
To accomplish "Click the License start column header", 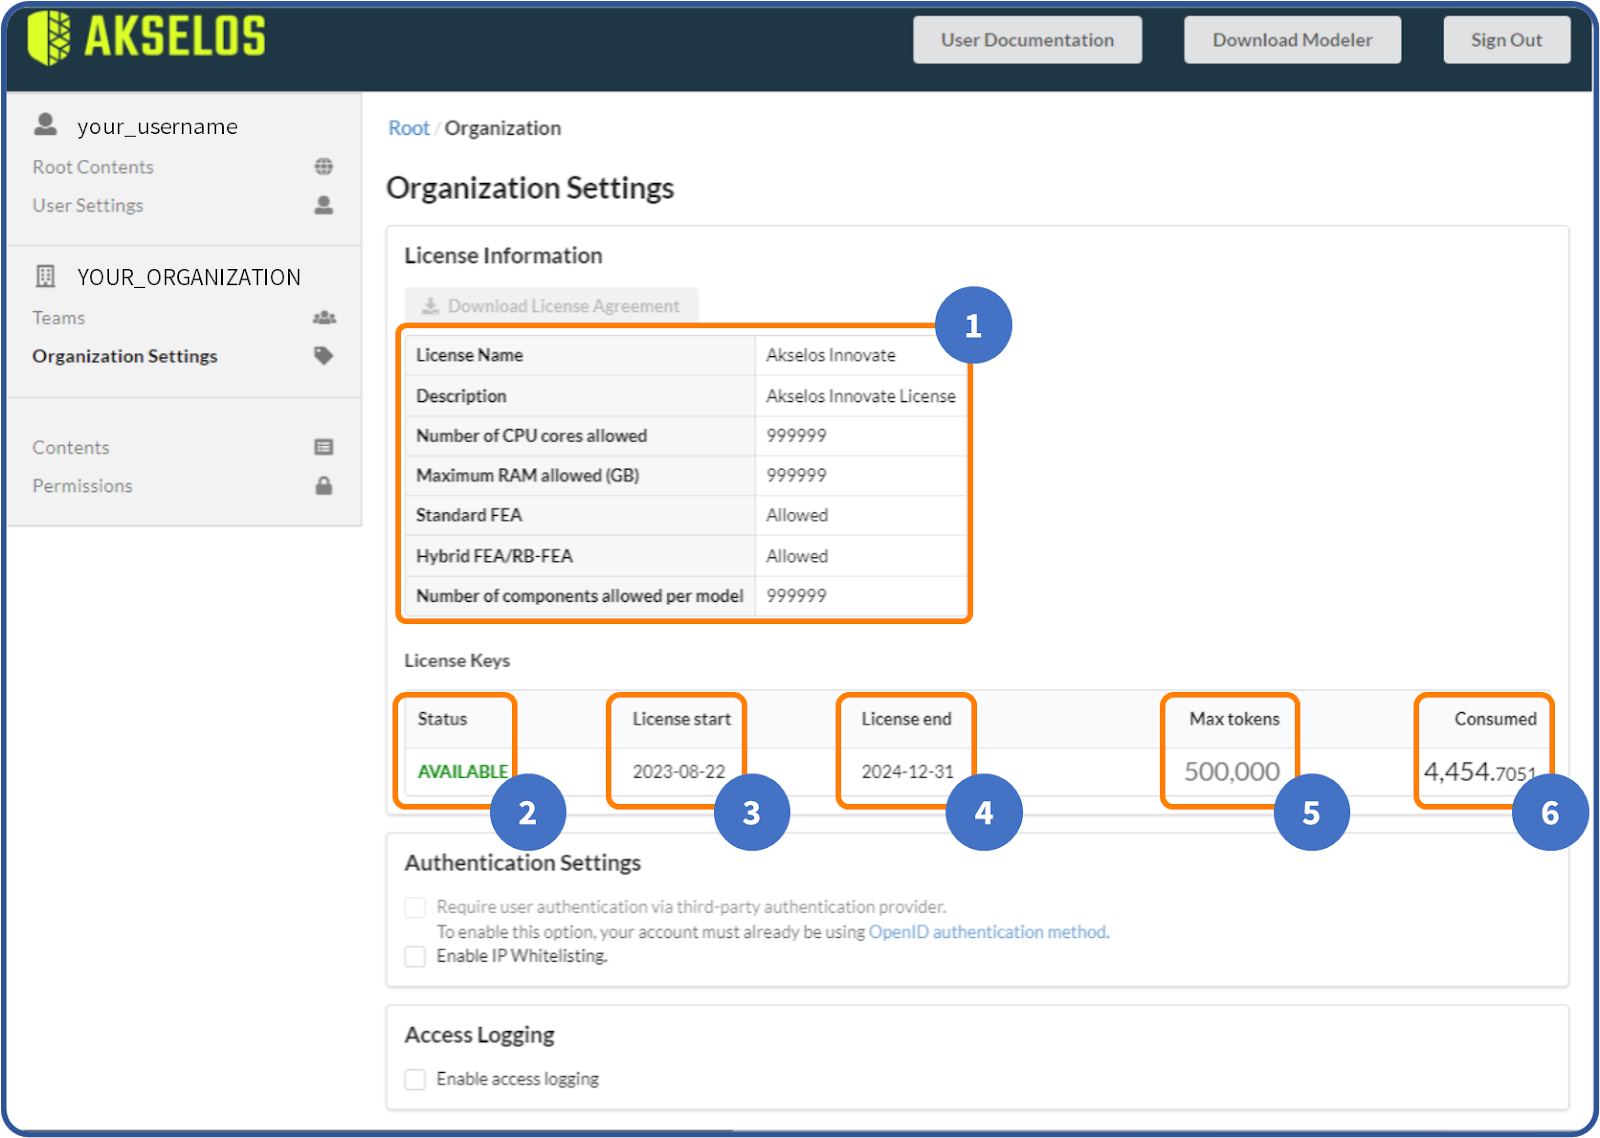I will point(682,719).
